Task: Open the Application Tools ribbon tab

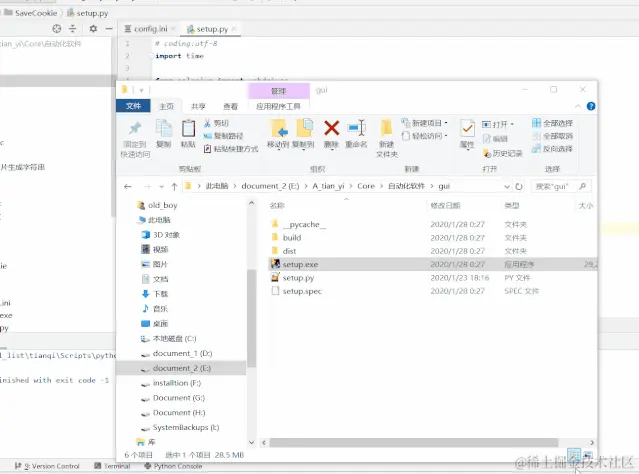Action: pos(278,106)
